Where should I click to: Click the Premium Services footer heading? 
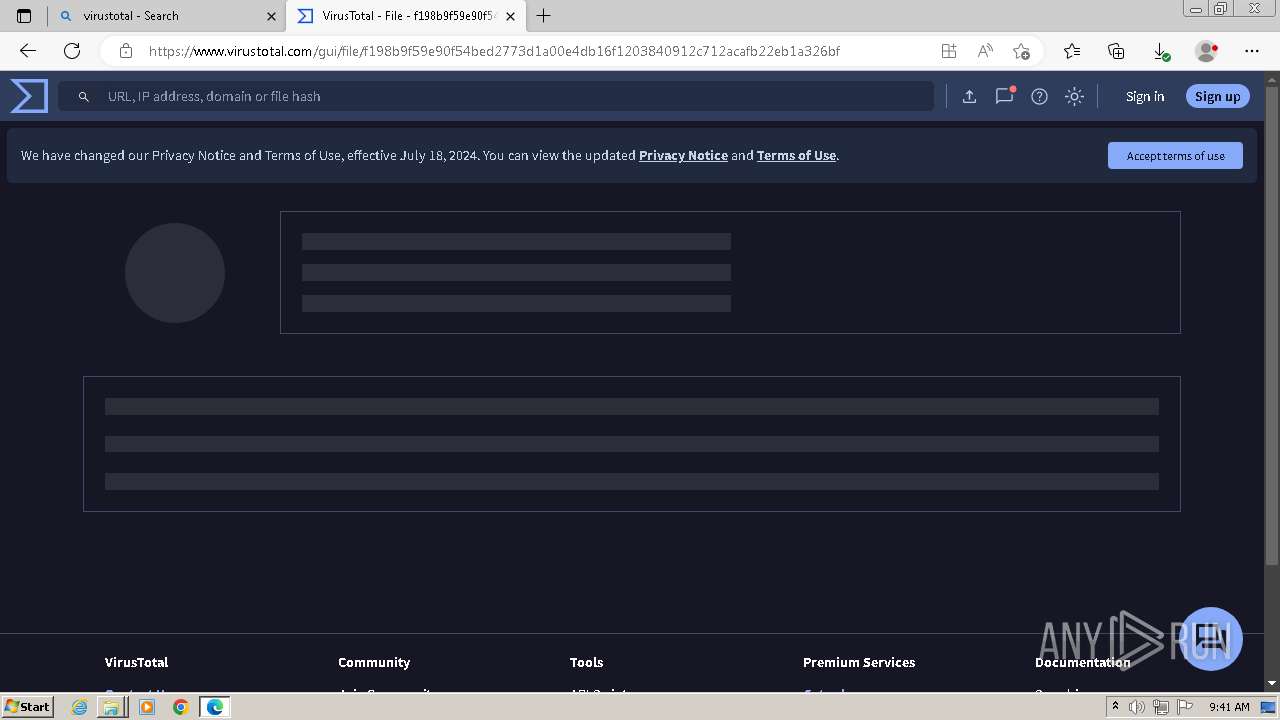859,662
